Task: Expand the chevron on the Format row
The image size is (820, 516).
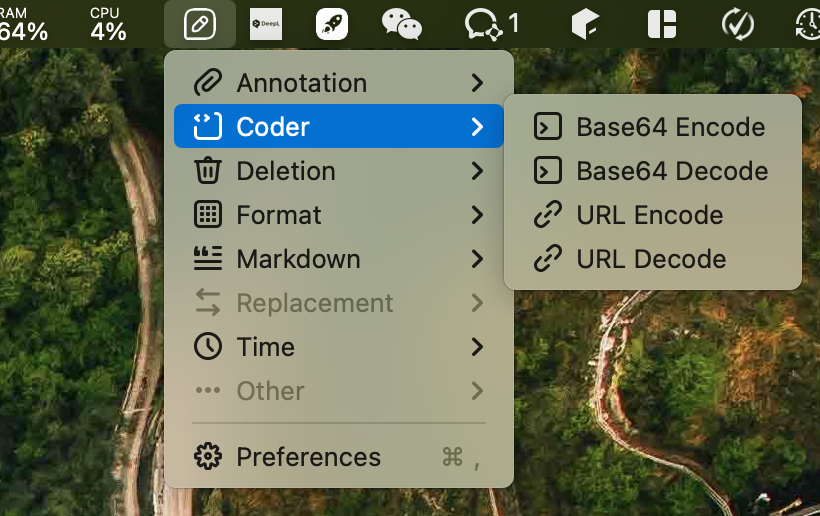Action: click(x=477, y=214)
